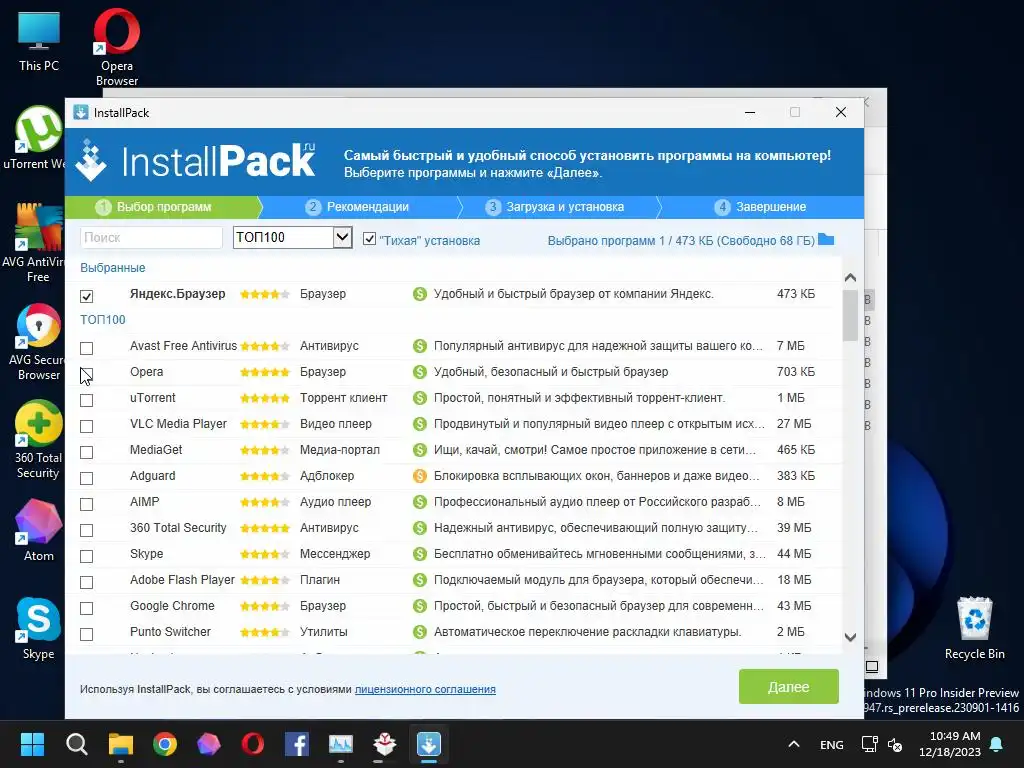Click the green dollar icon in Яндекс.Браузер row

coord(420,295)
